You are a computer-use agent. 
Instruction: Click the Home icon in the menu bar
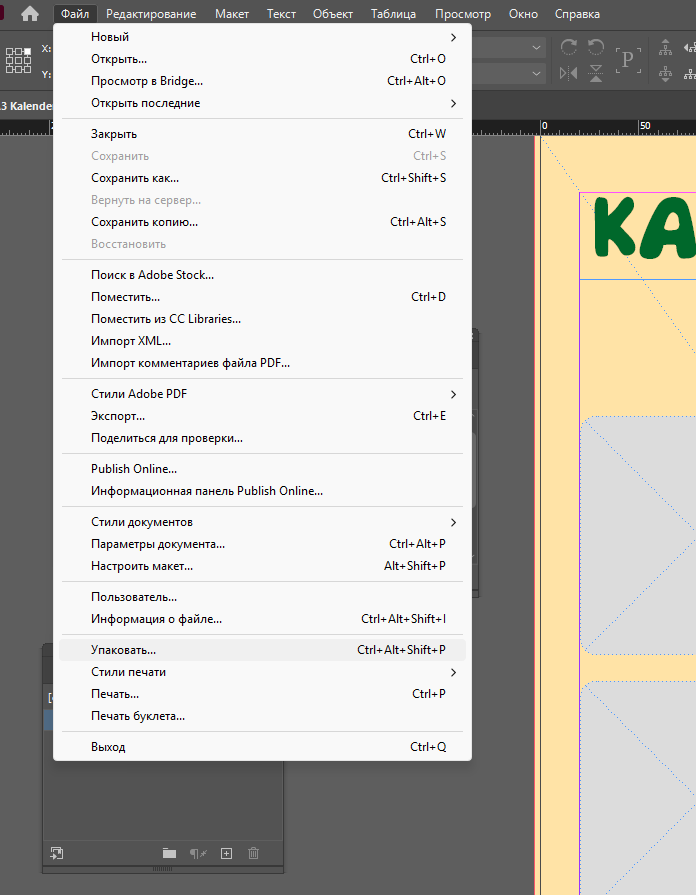(30, 14)
